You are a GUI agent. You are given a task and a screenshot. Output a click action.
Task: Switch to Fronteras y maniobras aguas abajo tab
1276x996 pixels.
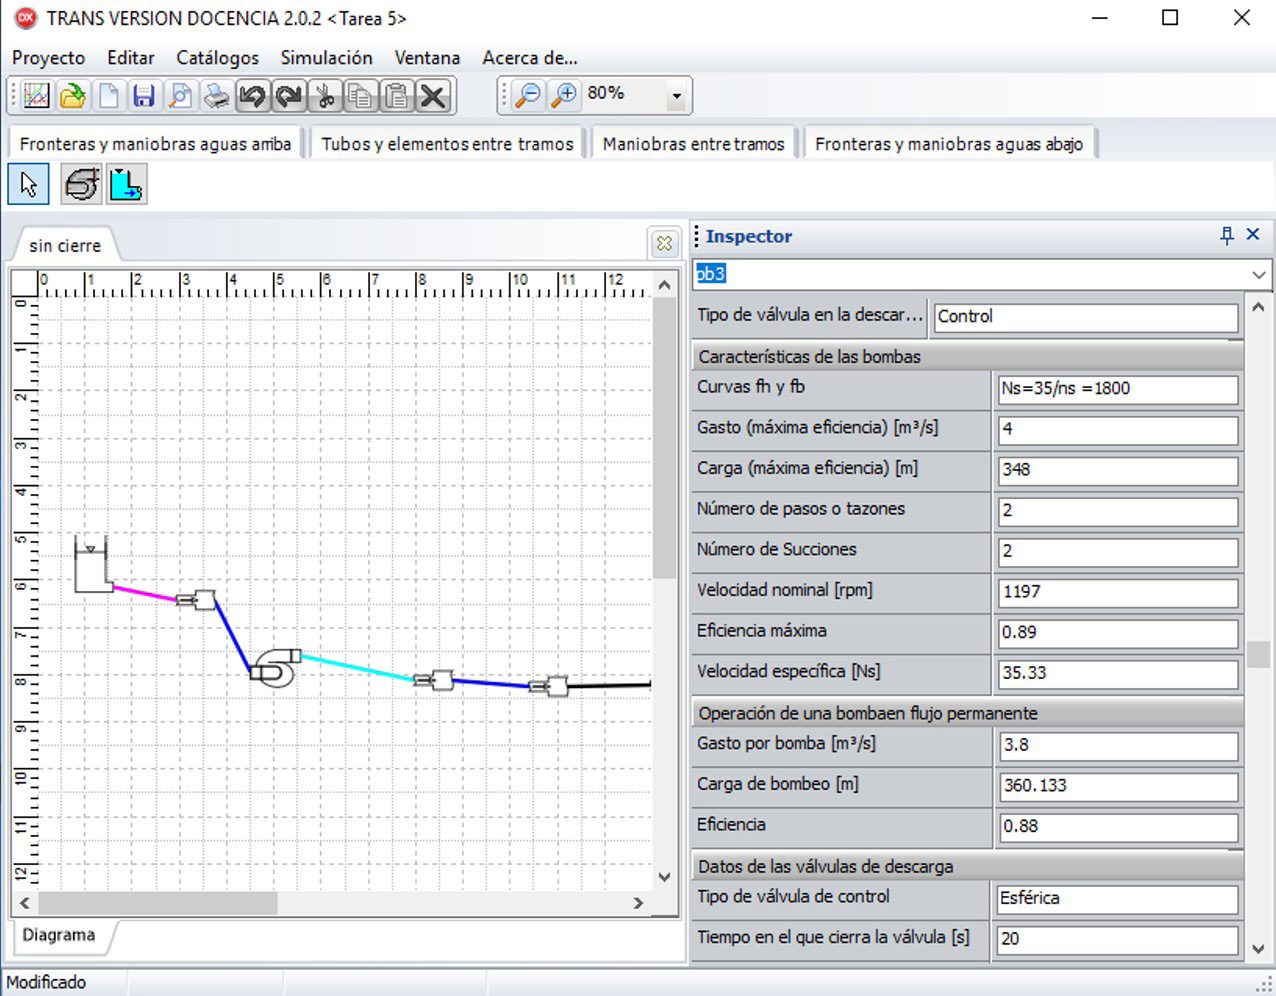[x=948, y=144]
